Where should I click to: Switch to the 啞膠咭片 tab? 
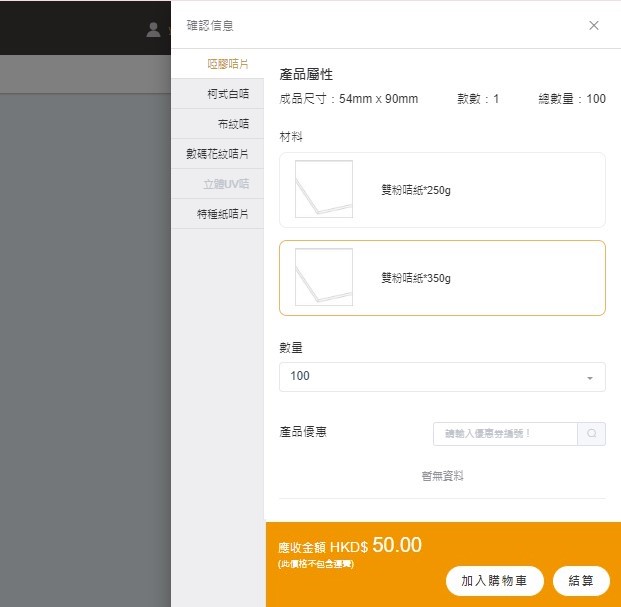[x=227, y=64]
